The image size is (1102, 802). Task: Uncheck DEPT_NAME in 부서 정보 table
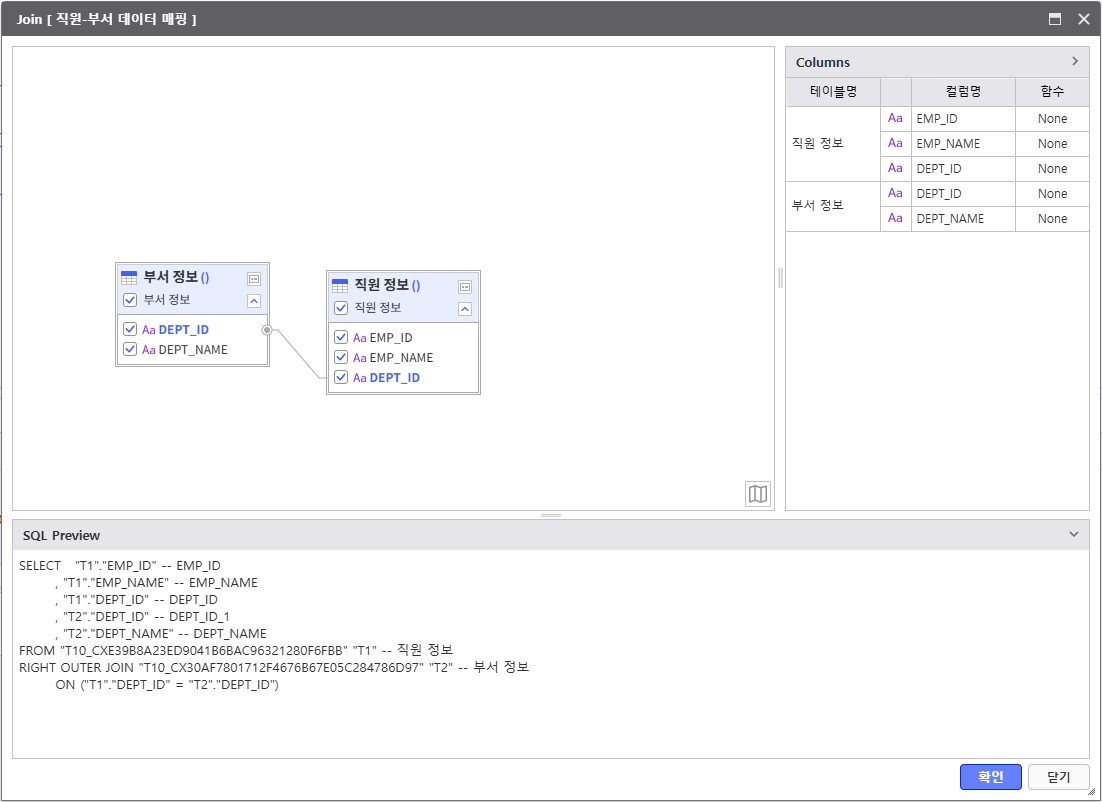(x=130, y=350)
